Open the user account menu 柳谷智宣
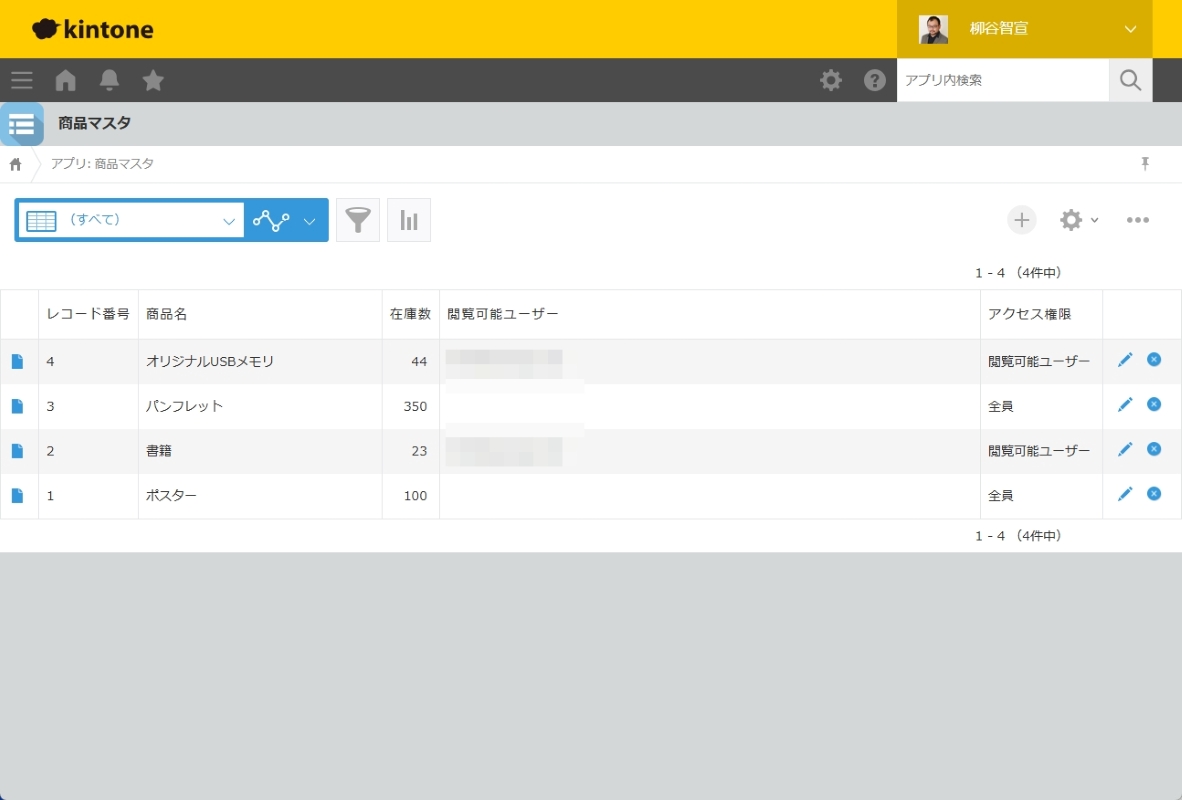This screenshot has height=800, width=1182. 1024,29
